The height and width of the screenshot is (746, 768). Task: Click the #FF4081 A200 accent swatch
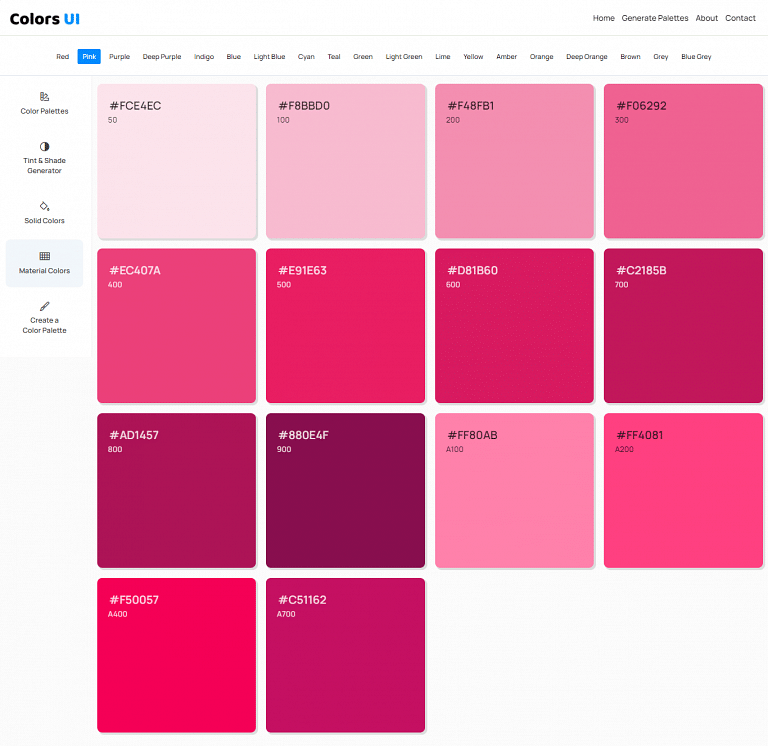(x=683, y=490)
